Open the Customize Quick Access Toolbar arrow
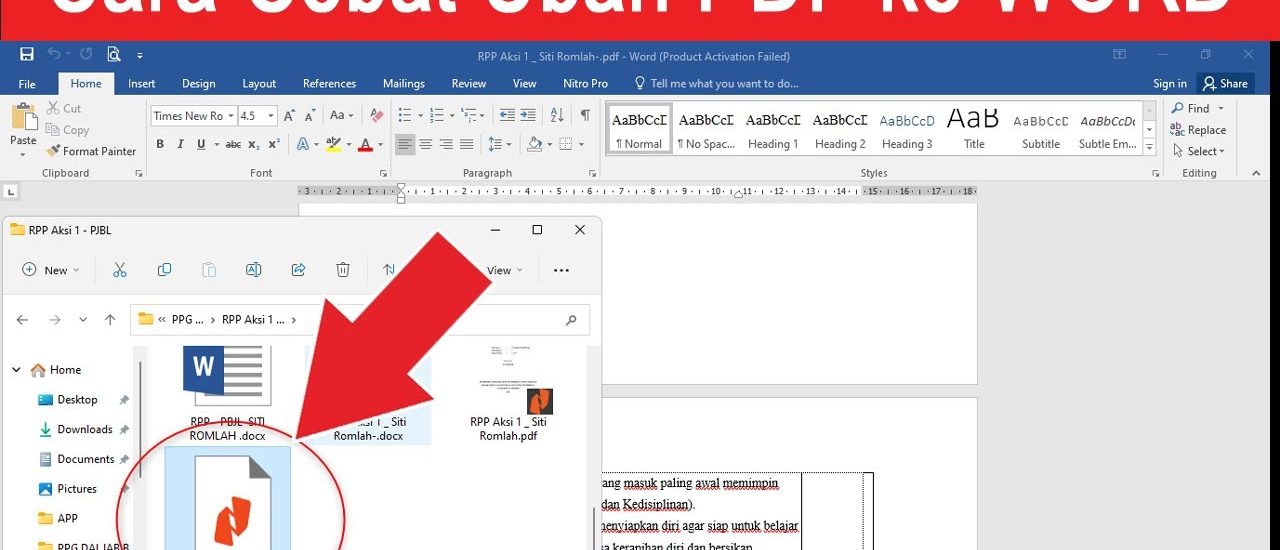 click(140, 55)
